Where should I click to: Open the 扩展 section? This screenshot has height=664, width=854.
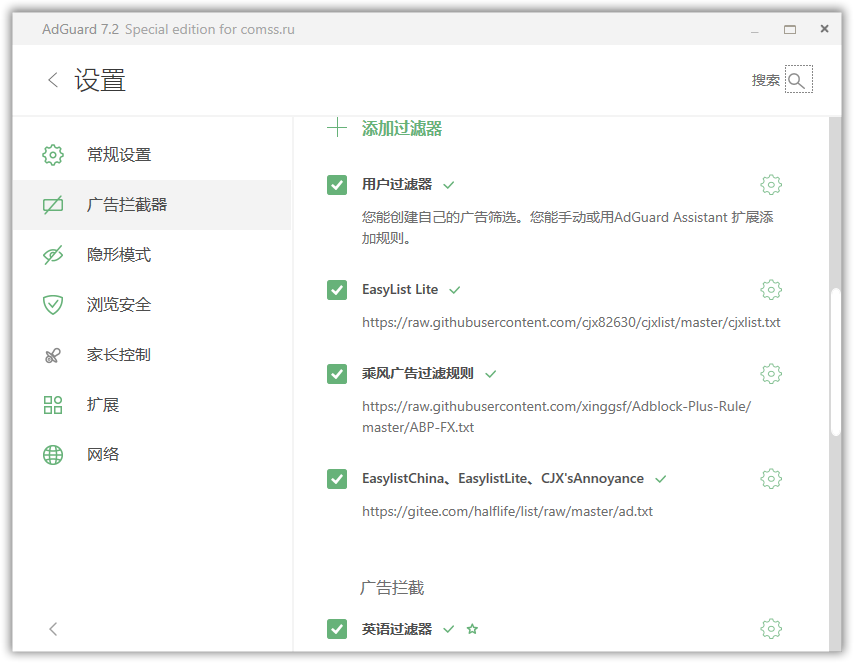coord(152,405)
